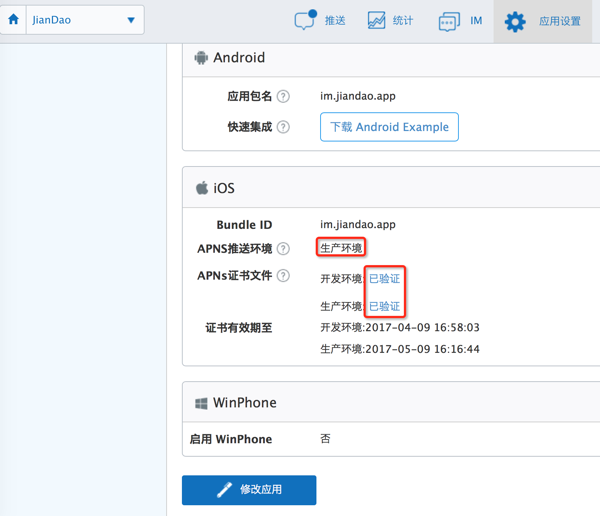Click the 生产环境 APNS environment value
Image resolution: width=600 pixels, height=516 pixels.
341,248
